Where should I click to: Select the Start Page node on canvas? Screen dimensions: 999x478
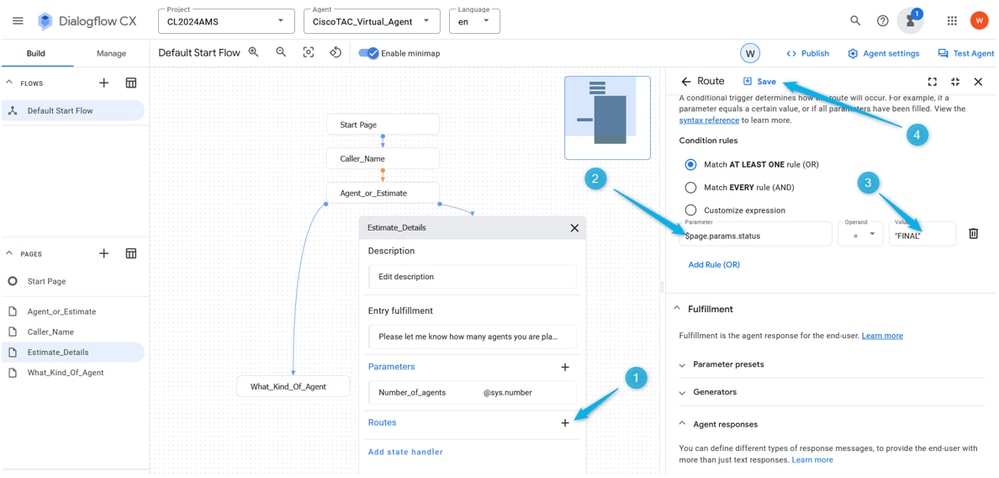[x=383, y=125]
